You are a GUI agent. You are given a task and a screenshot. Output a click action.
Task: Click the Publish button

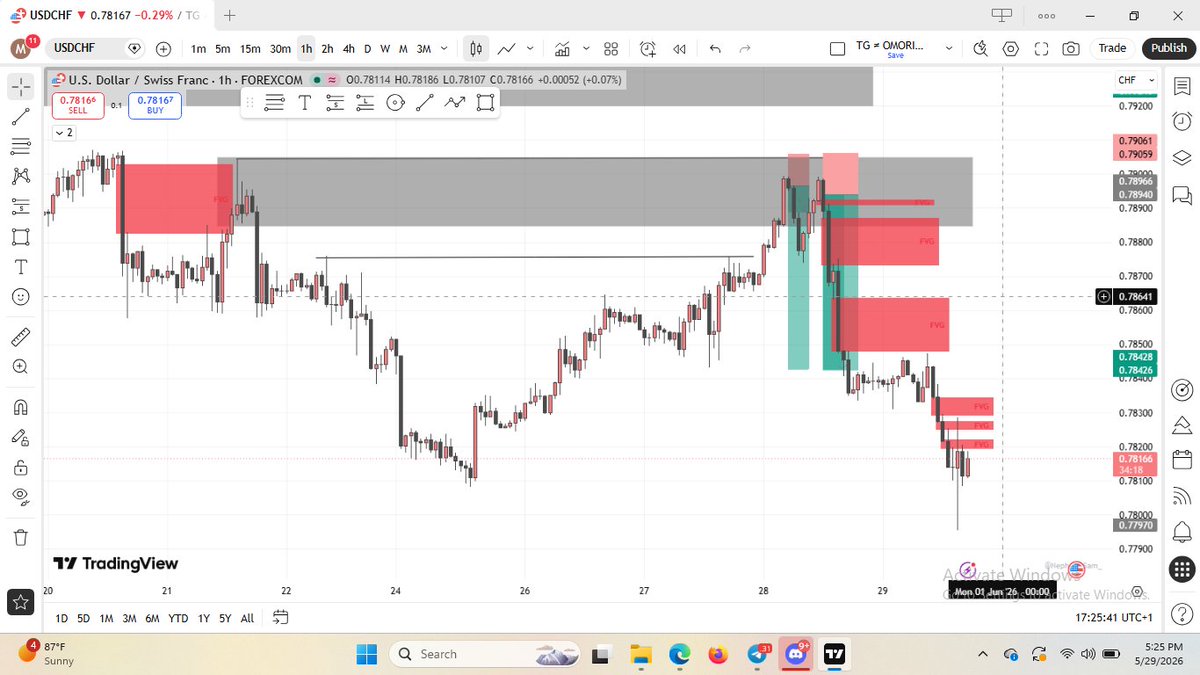tap(1168, 48)
